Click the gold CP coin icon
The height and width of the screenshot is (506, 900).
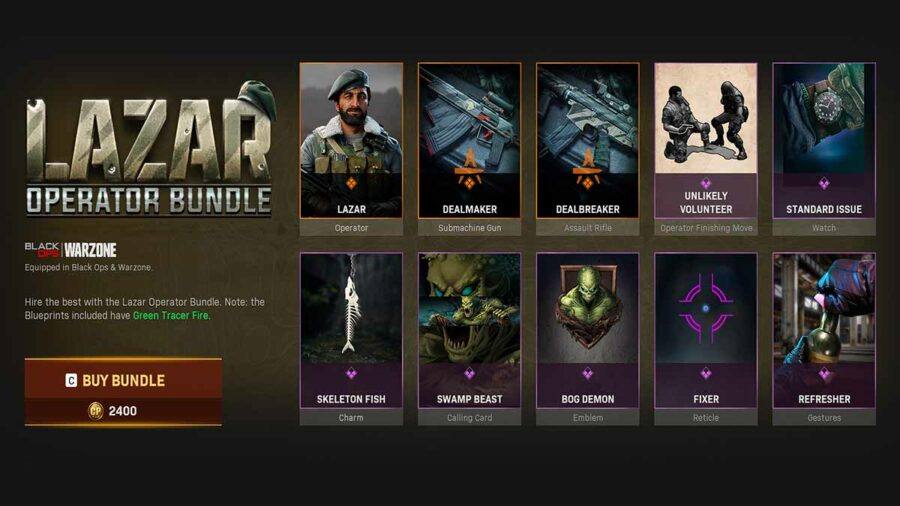96,411
